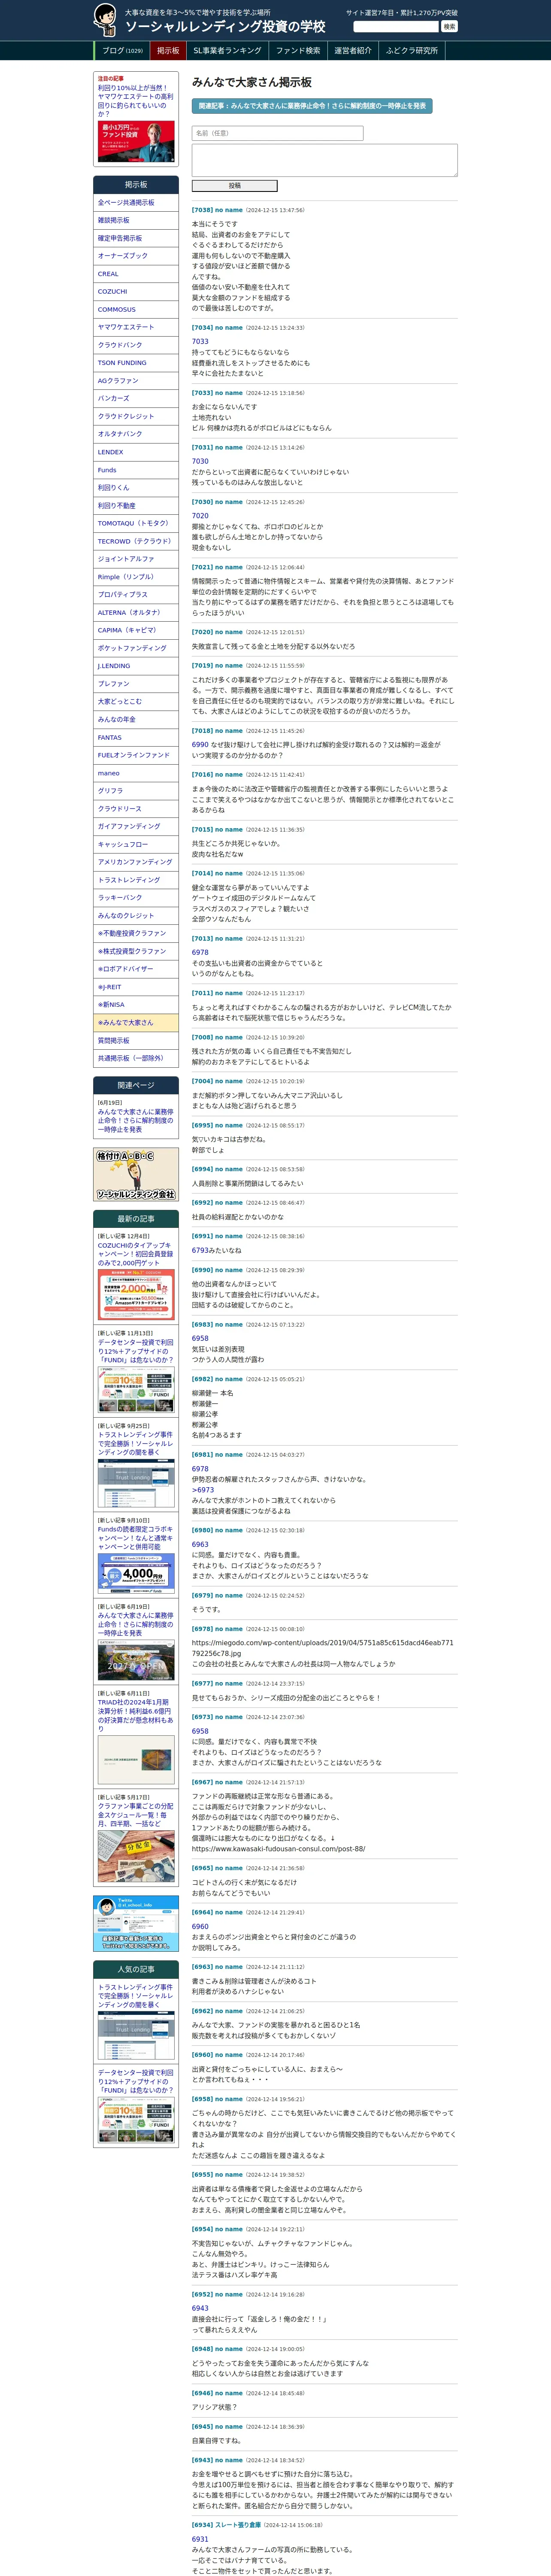Open 全ページ共通掲示板 in the sidebar
Image resolution: width=551 pixels, height=2576 pixels.
click(x=136, y=203)
